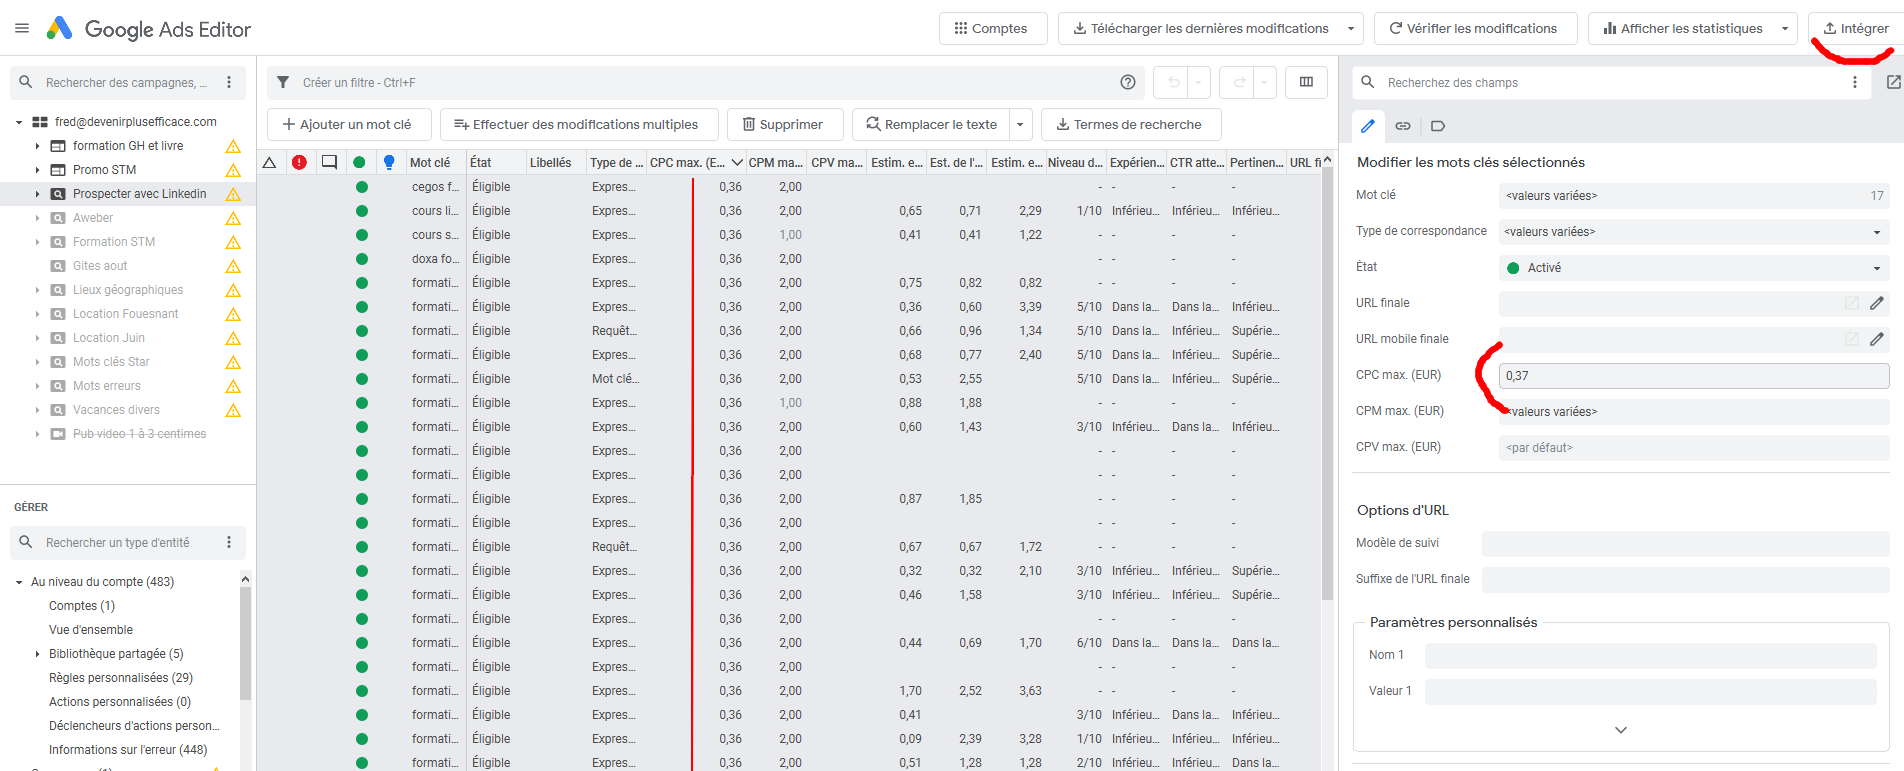Open the hamburger main menu
1904x771 pixels.
22,28
